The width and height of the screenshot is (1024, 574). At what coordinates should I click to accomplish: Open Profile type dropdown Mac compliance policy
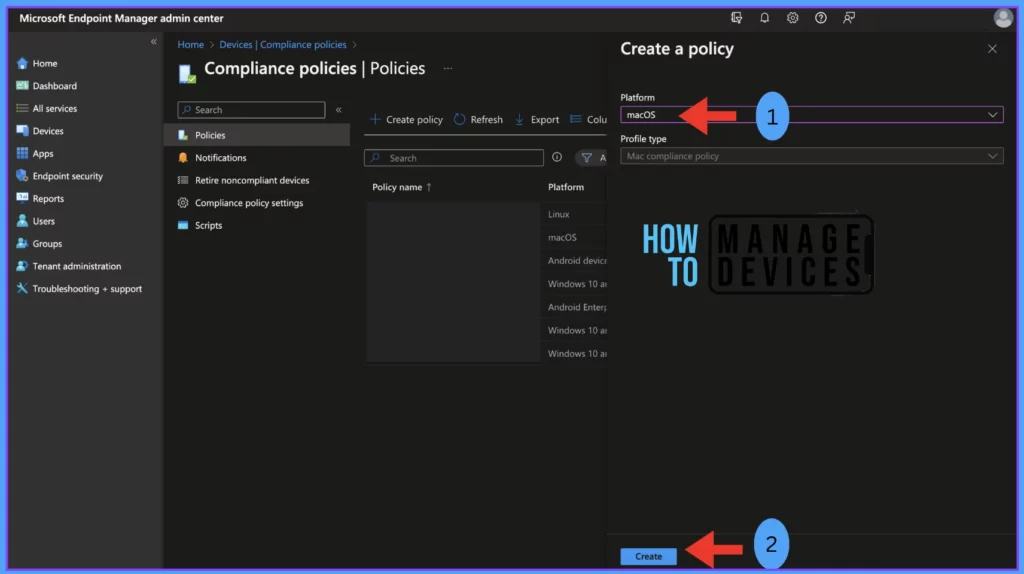pos(811,156)
